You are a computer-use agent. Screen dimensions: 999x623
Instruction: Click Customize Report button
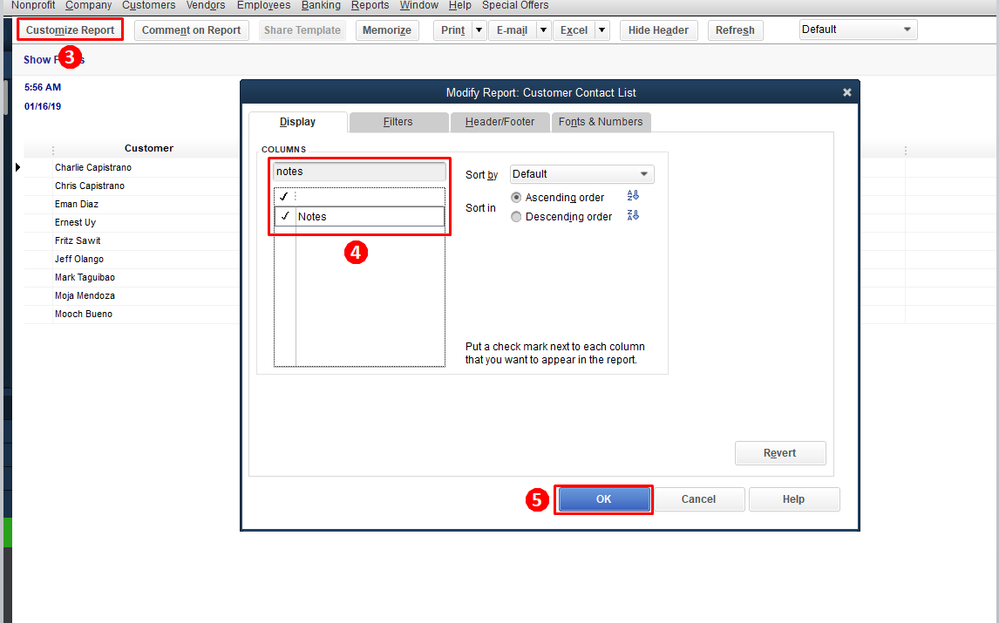coord(70,30)
